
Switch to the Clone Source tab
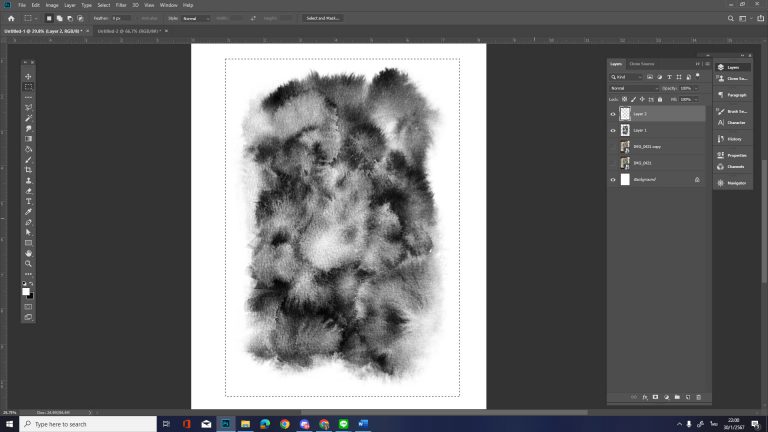tap(641, 64)
